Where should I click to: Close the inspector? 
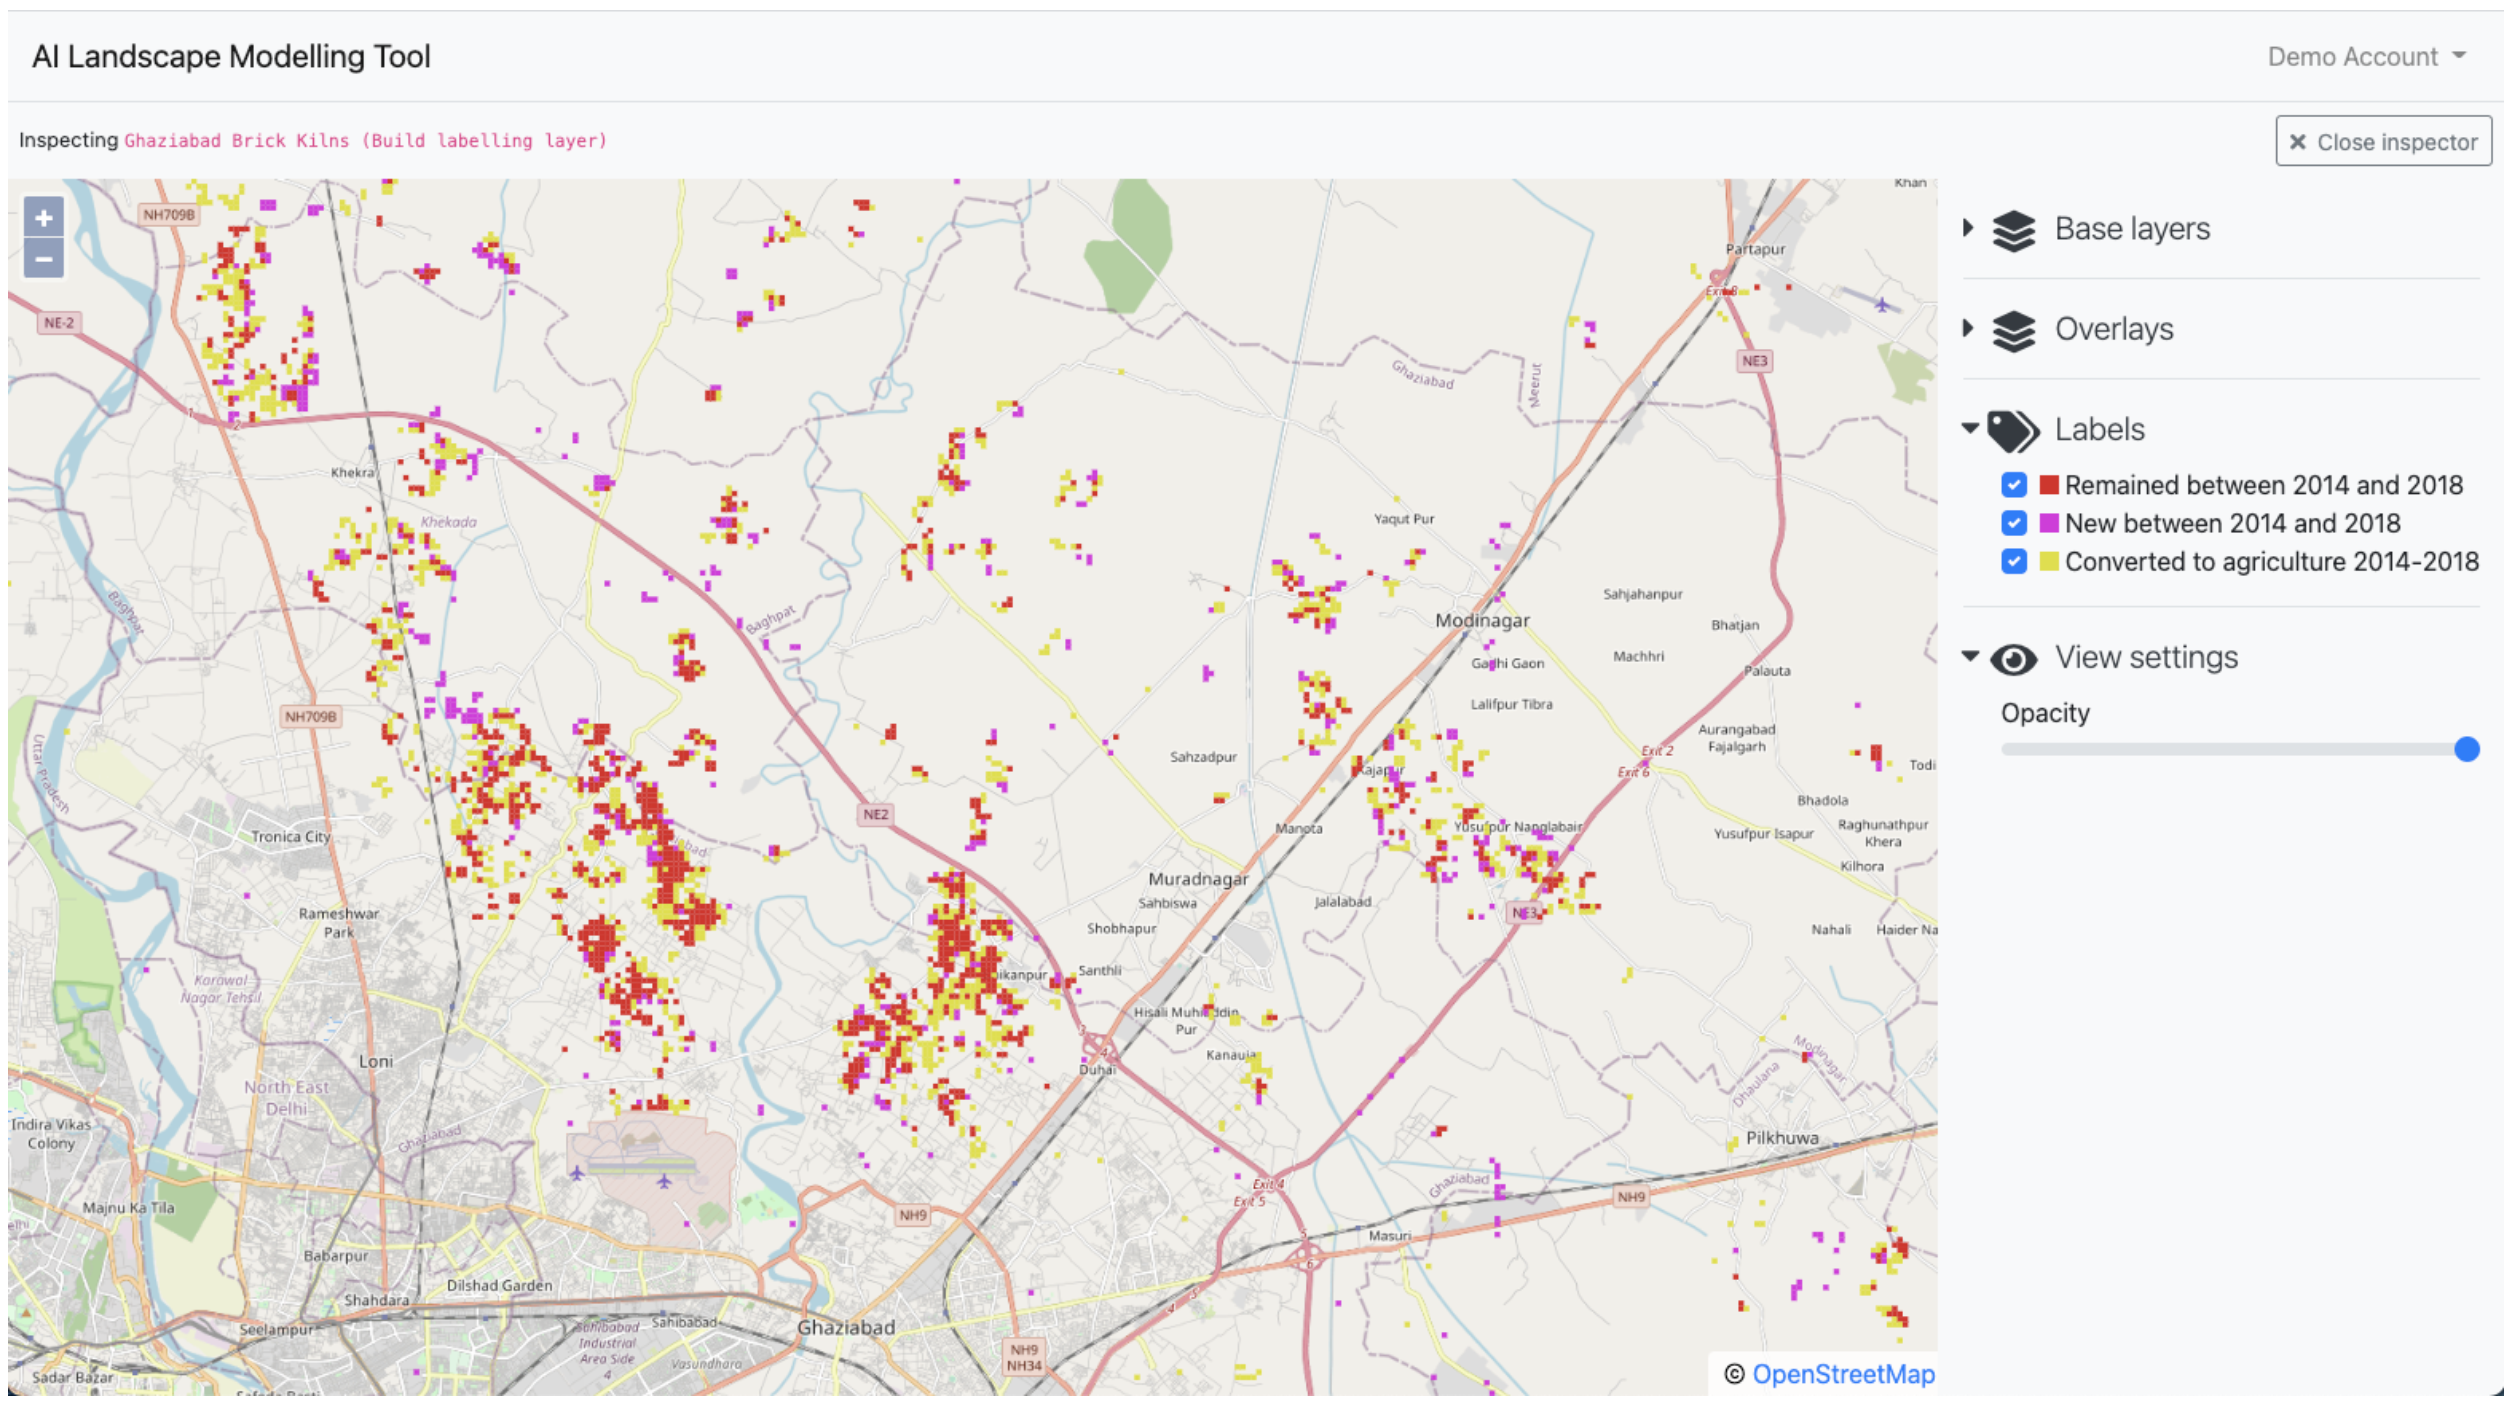2383,141
